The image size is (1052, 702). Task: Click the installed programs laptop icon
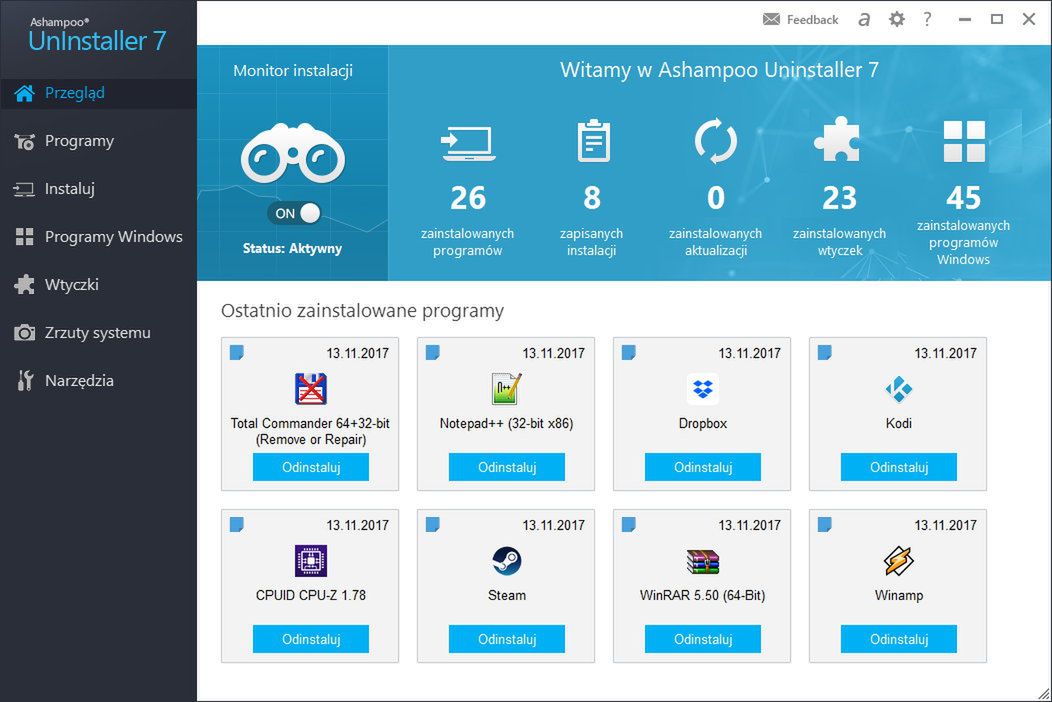468,144
